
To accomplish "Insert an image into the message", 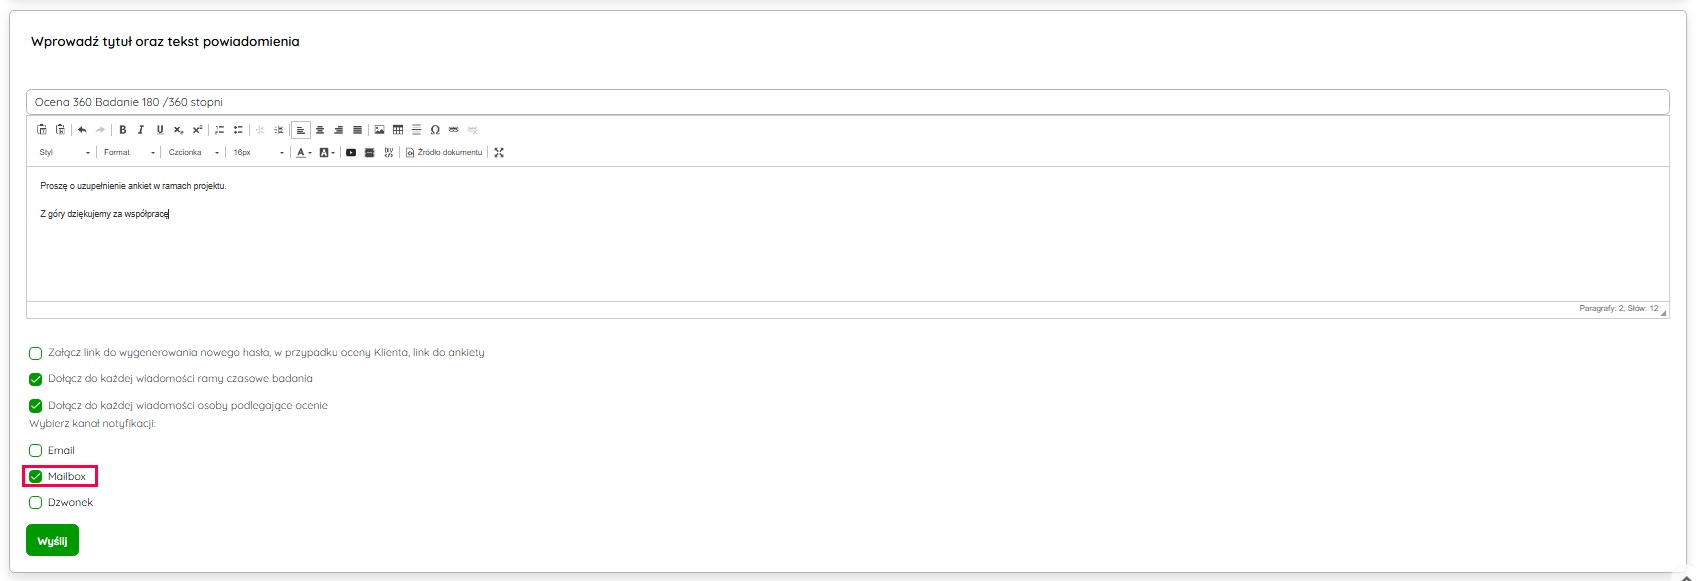I will (379, 130).
